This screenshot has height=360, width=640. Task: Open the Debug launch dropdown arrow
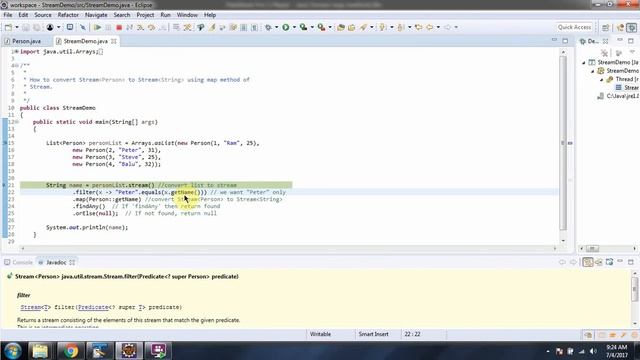pyautogui.click(x=276, y=27)
